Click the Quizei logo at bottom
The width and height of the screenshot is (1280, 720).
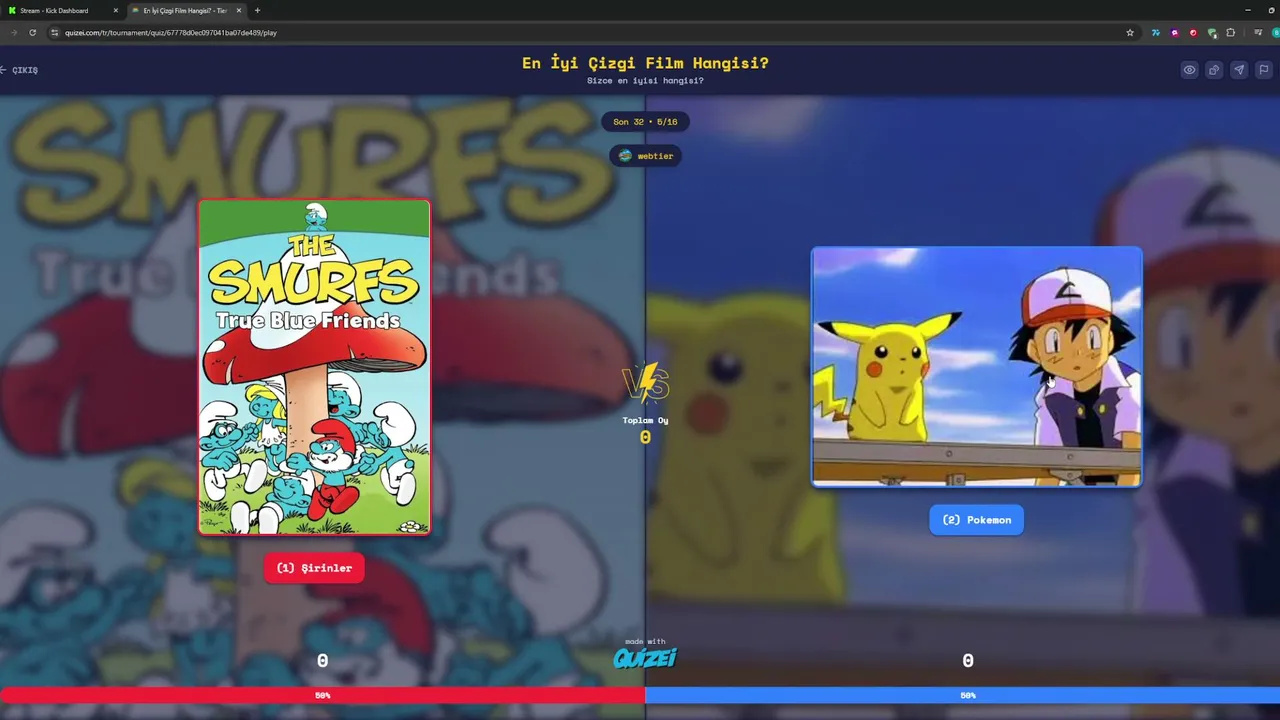pyautogui.click(x=645, y=656)
